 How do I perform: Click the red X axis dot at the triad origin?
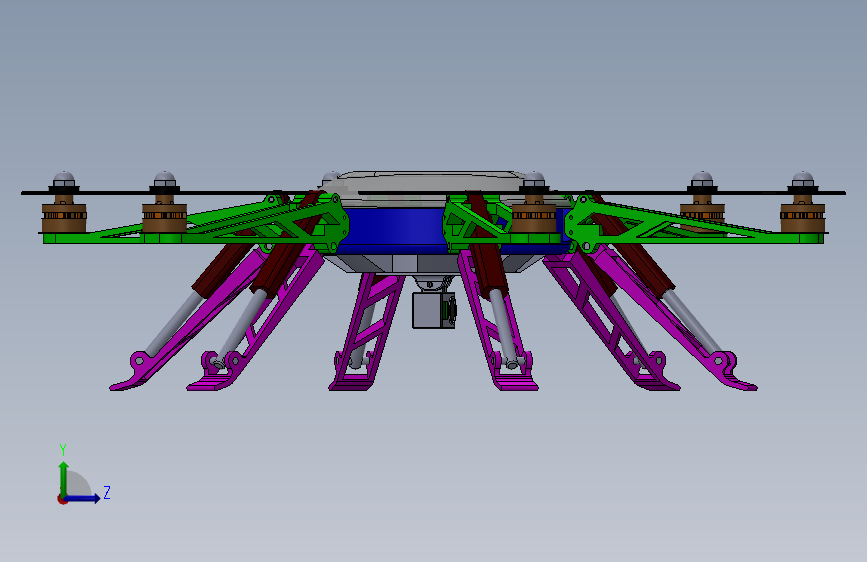[x=62, y=499]
